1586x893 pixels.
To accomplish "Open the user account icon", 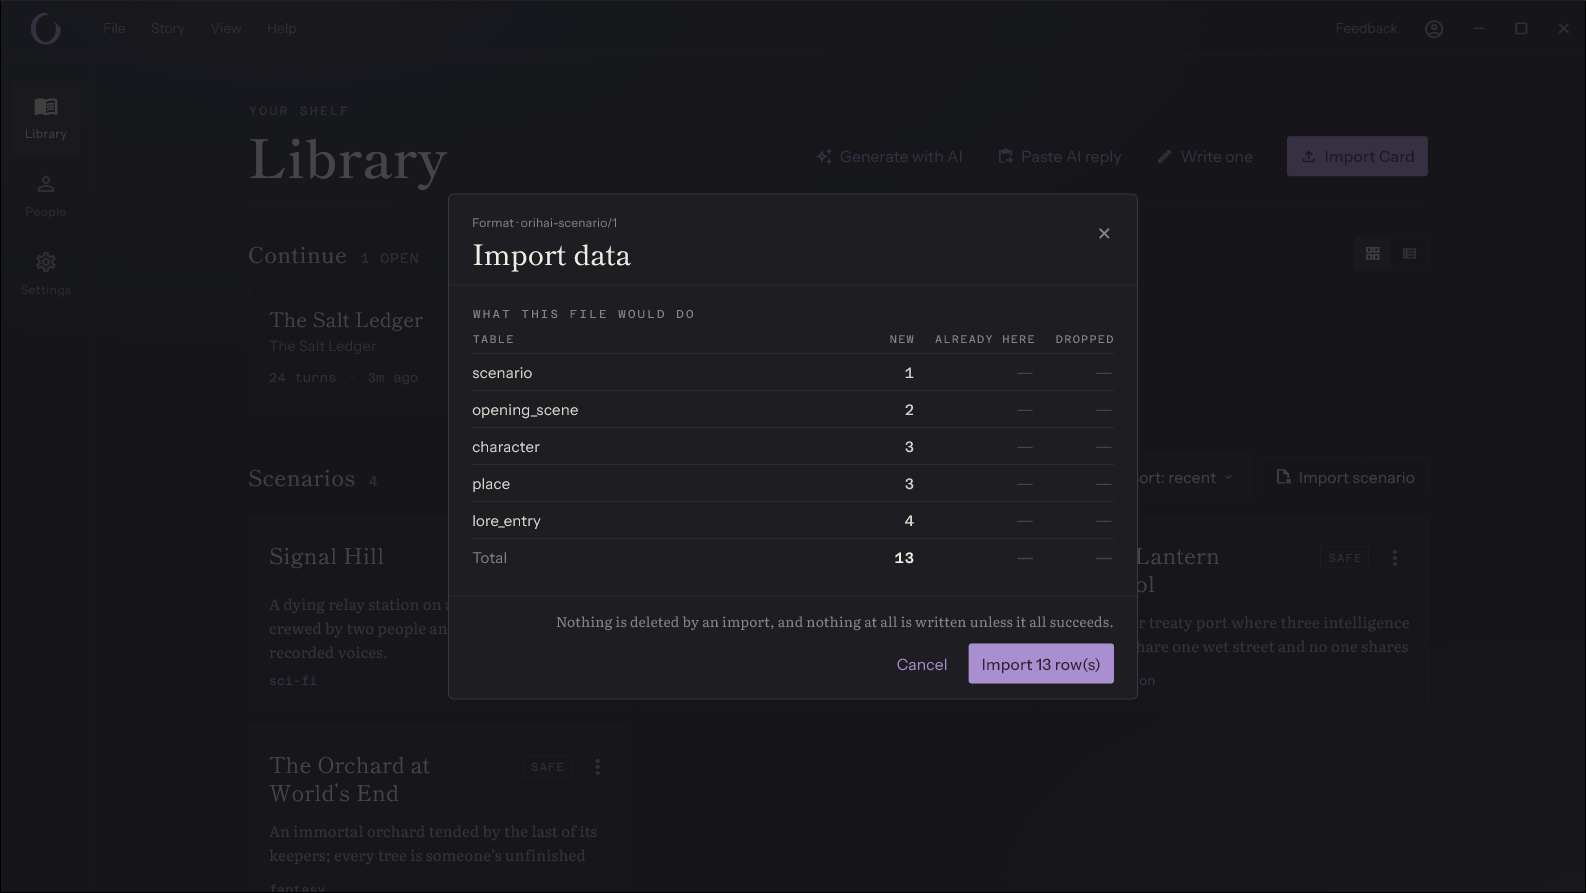I will pos(1434,29).
